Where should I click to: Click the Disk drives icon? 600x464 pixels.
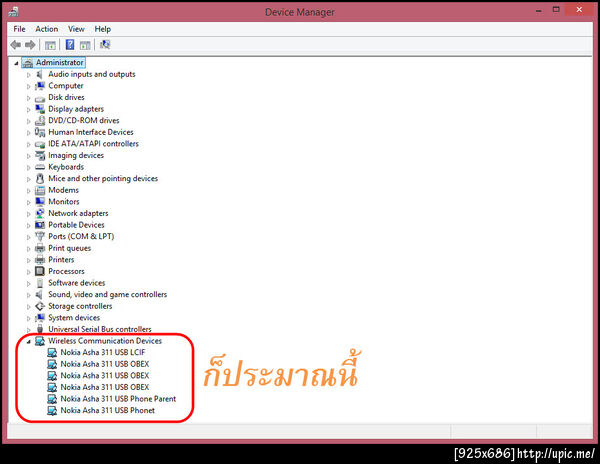[x=40, y=98]
